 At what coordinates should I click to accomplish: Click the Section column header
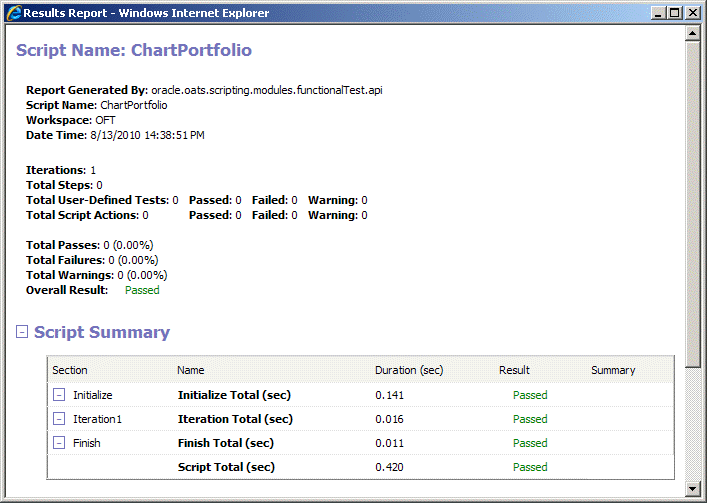click(70, 370)
